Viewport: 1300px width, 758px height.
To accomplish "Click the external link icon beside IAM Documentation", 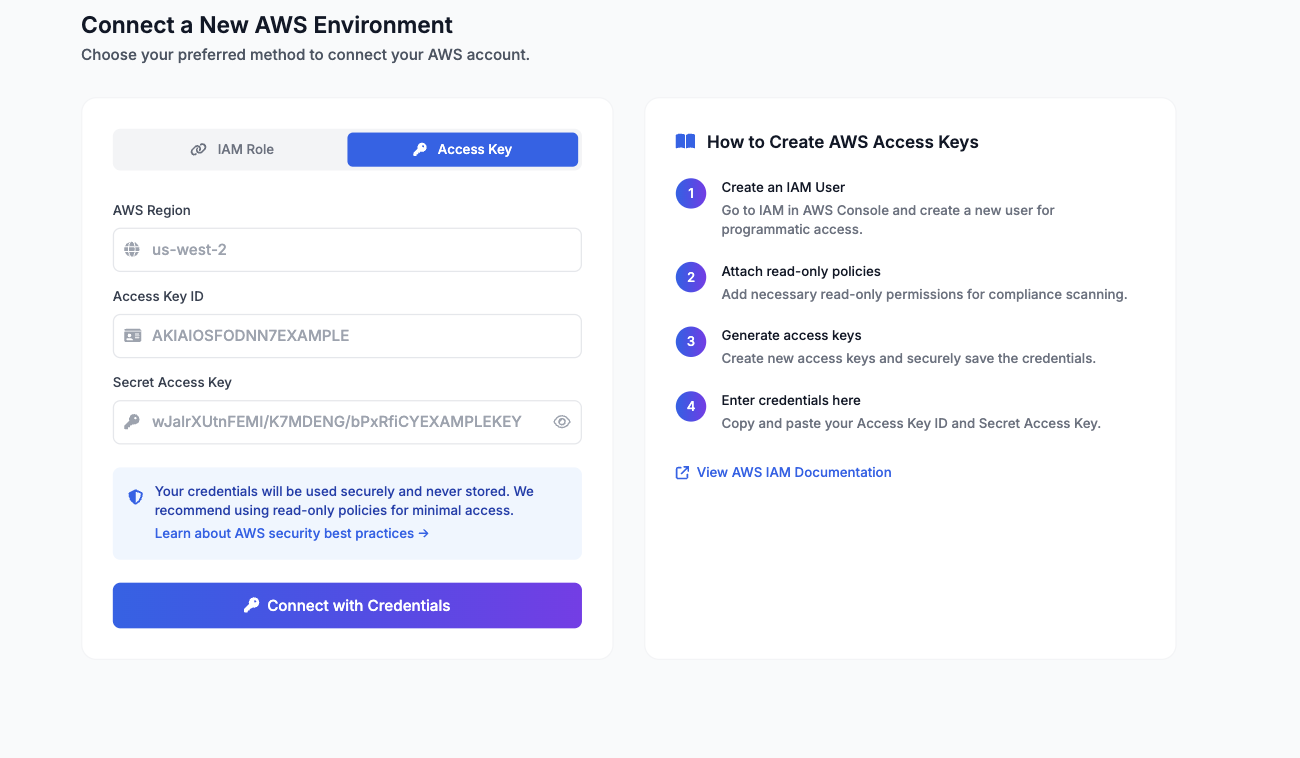I will [x=683, y=473].
